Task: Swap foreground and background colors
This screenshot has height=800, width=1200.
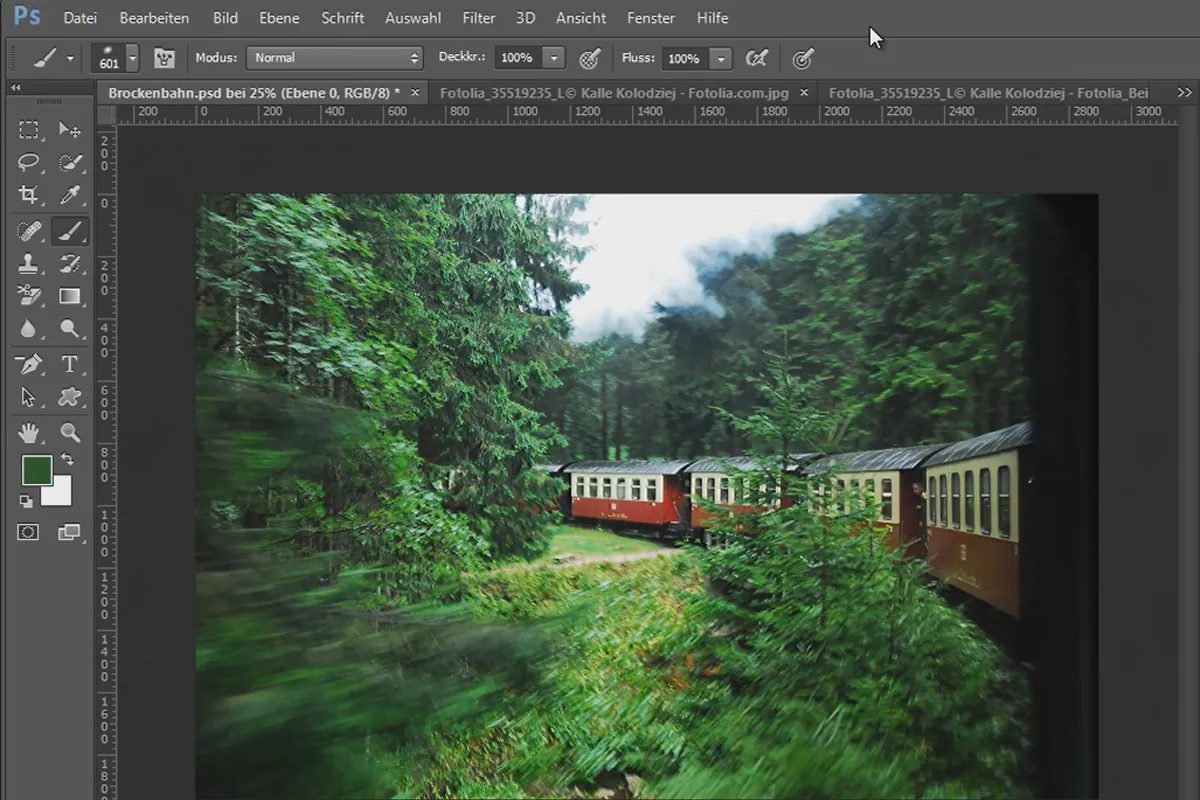Action: 67,459
